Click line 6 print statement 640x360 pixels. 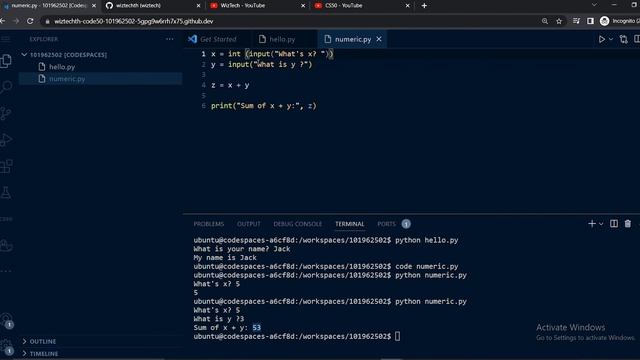click(x=264, y=106)
